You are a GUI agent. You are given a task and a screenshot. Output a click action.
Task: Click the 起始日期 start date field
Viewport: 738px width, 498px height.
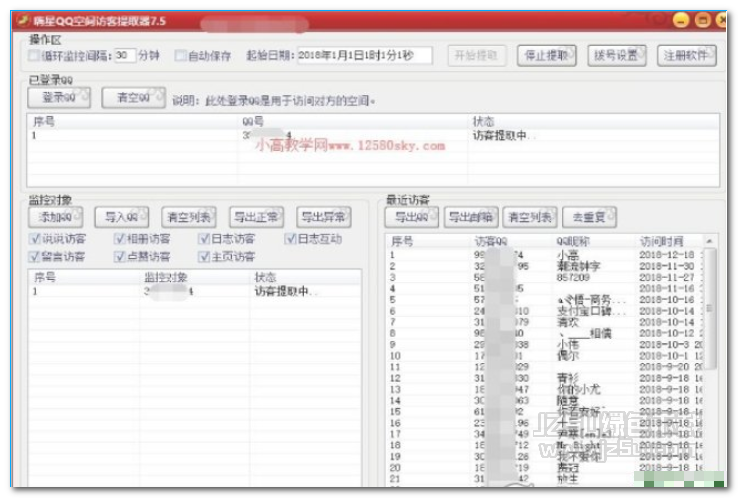pos(364,56)
